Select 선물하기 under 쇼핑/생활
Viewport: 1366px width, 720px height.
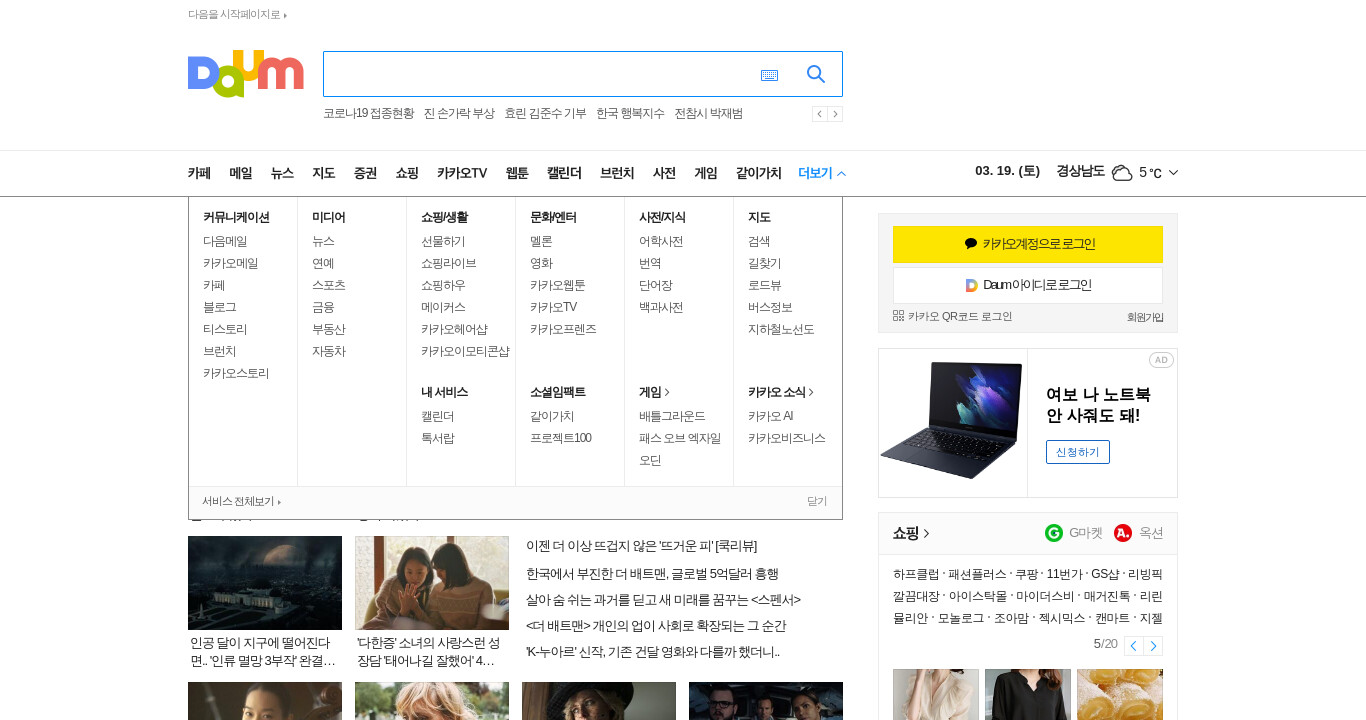[443, 241]
